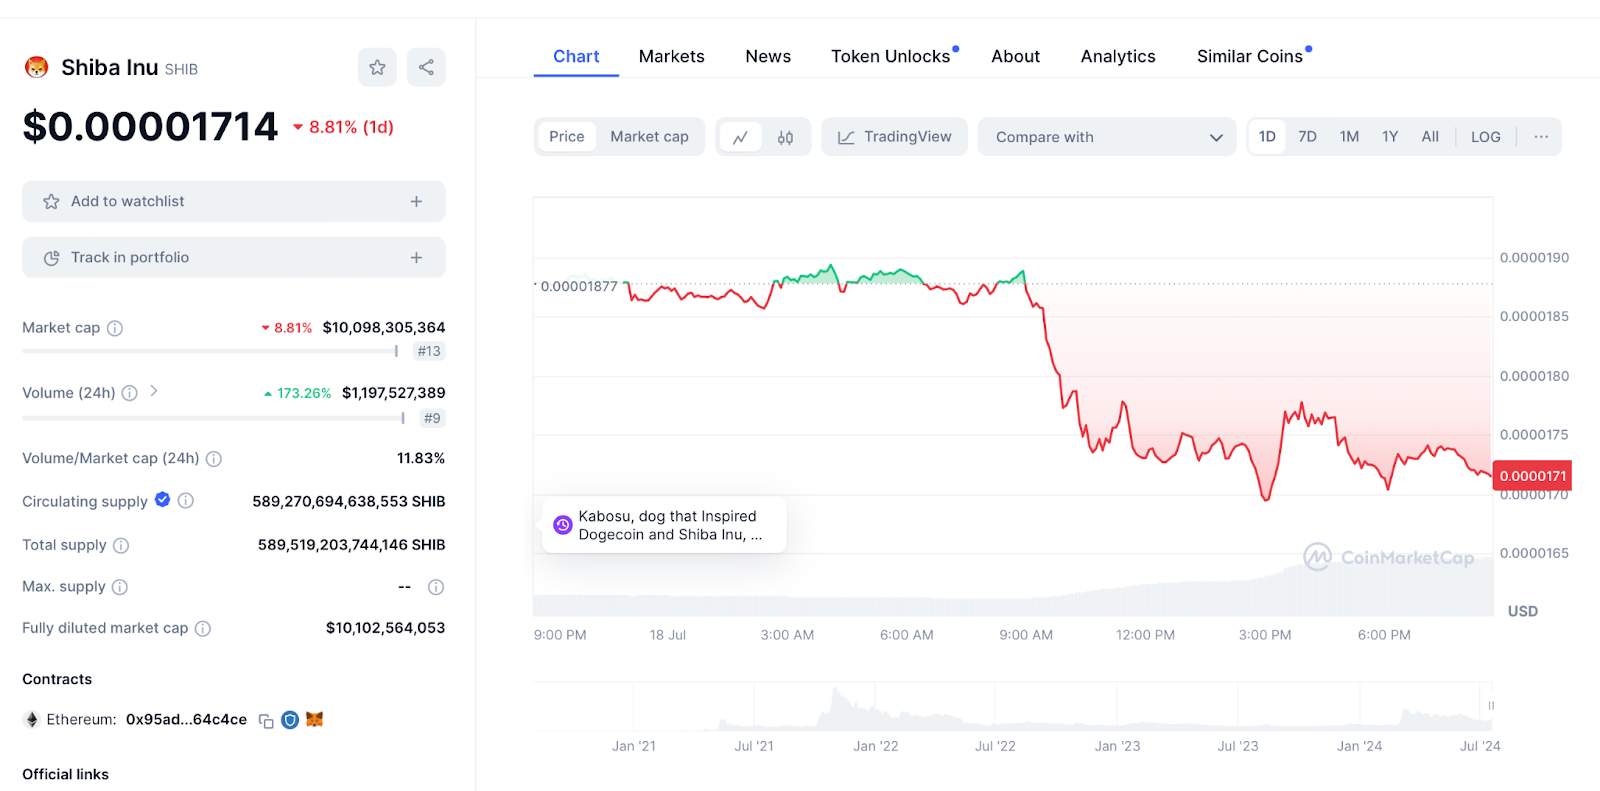Screen dimensions: 1600x791
Task: Click the Volume/Market cap (24h) info icon
Action: (x=214, y=459)
